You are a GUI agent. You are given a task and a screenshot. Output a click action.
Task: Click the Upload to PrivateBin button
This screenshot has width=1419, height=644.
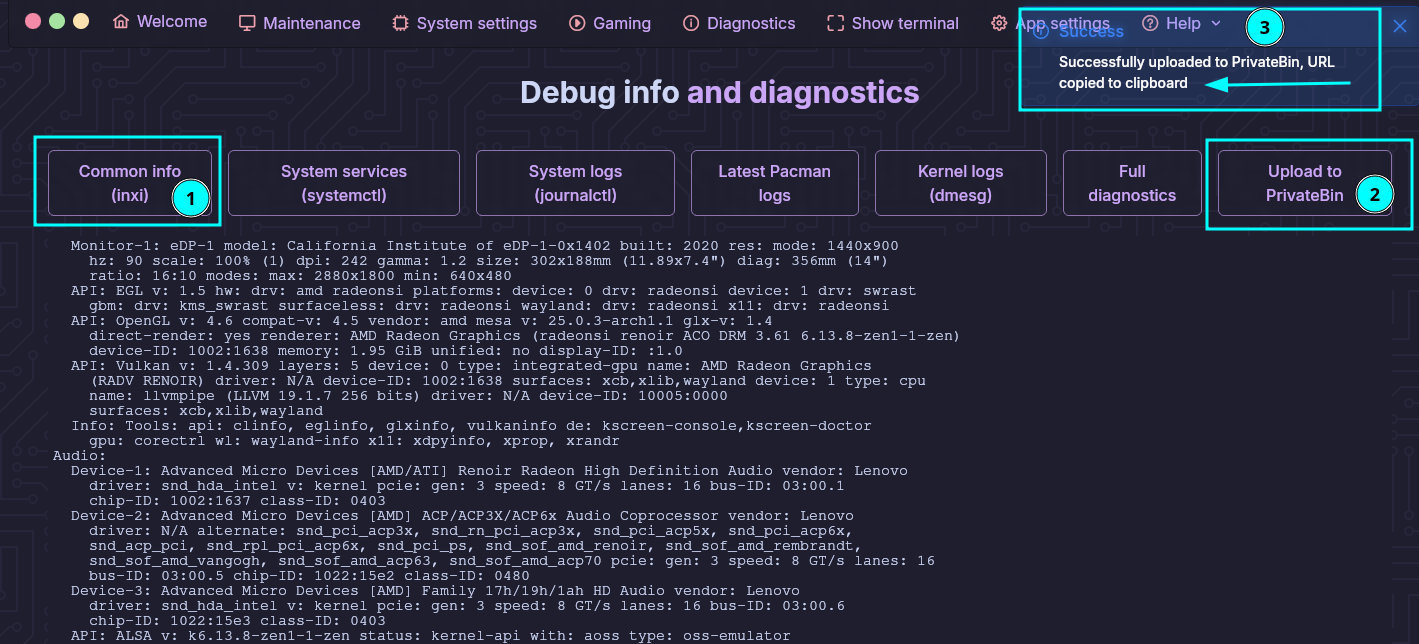click(1305, 183)
